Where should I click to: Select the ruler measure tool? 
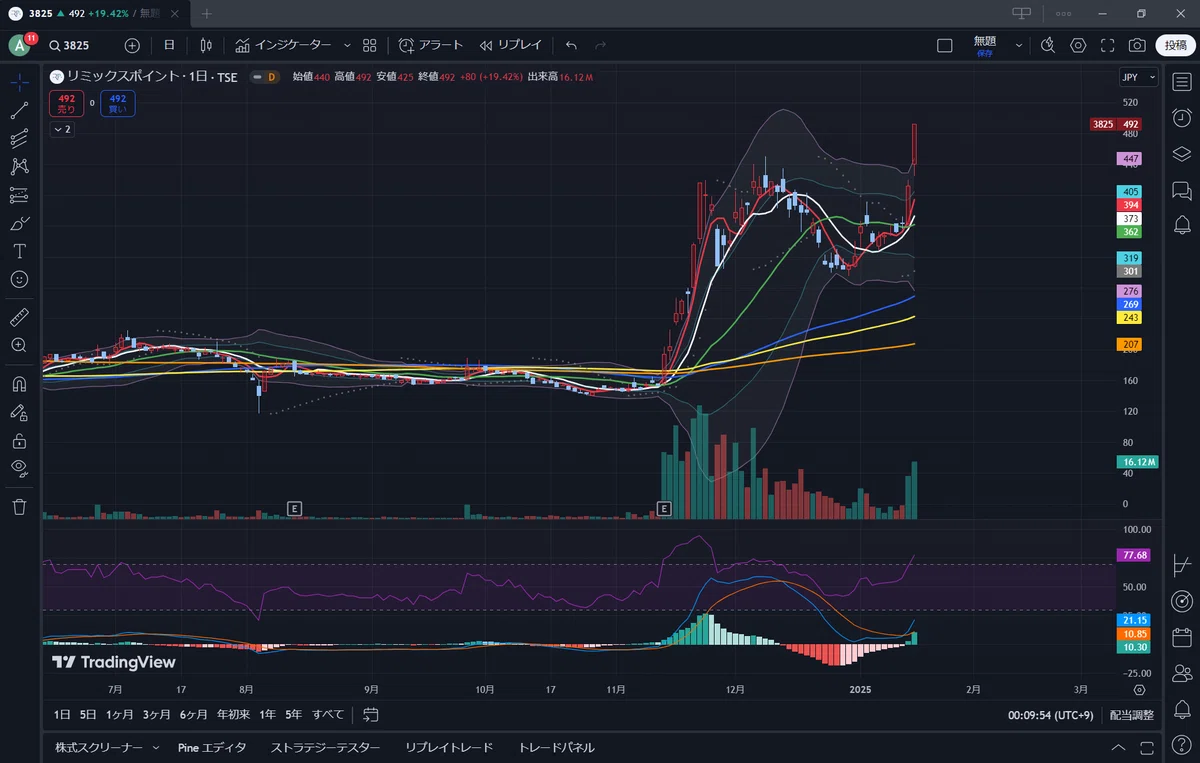(x=19, y=317)
